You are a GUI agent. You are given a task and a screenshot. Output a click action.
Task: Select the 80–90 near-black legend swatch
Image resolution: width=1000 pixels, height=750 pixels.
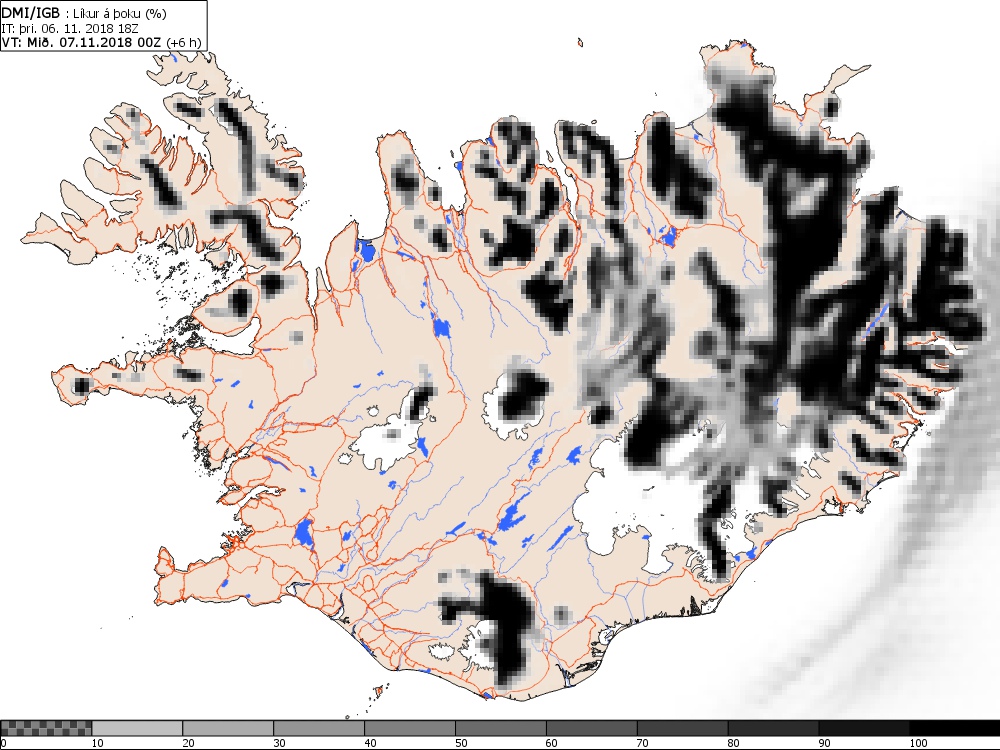pyautogui.click(x=774, y=728)
